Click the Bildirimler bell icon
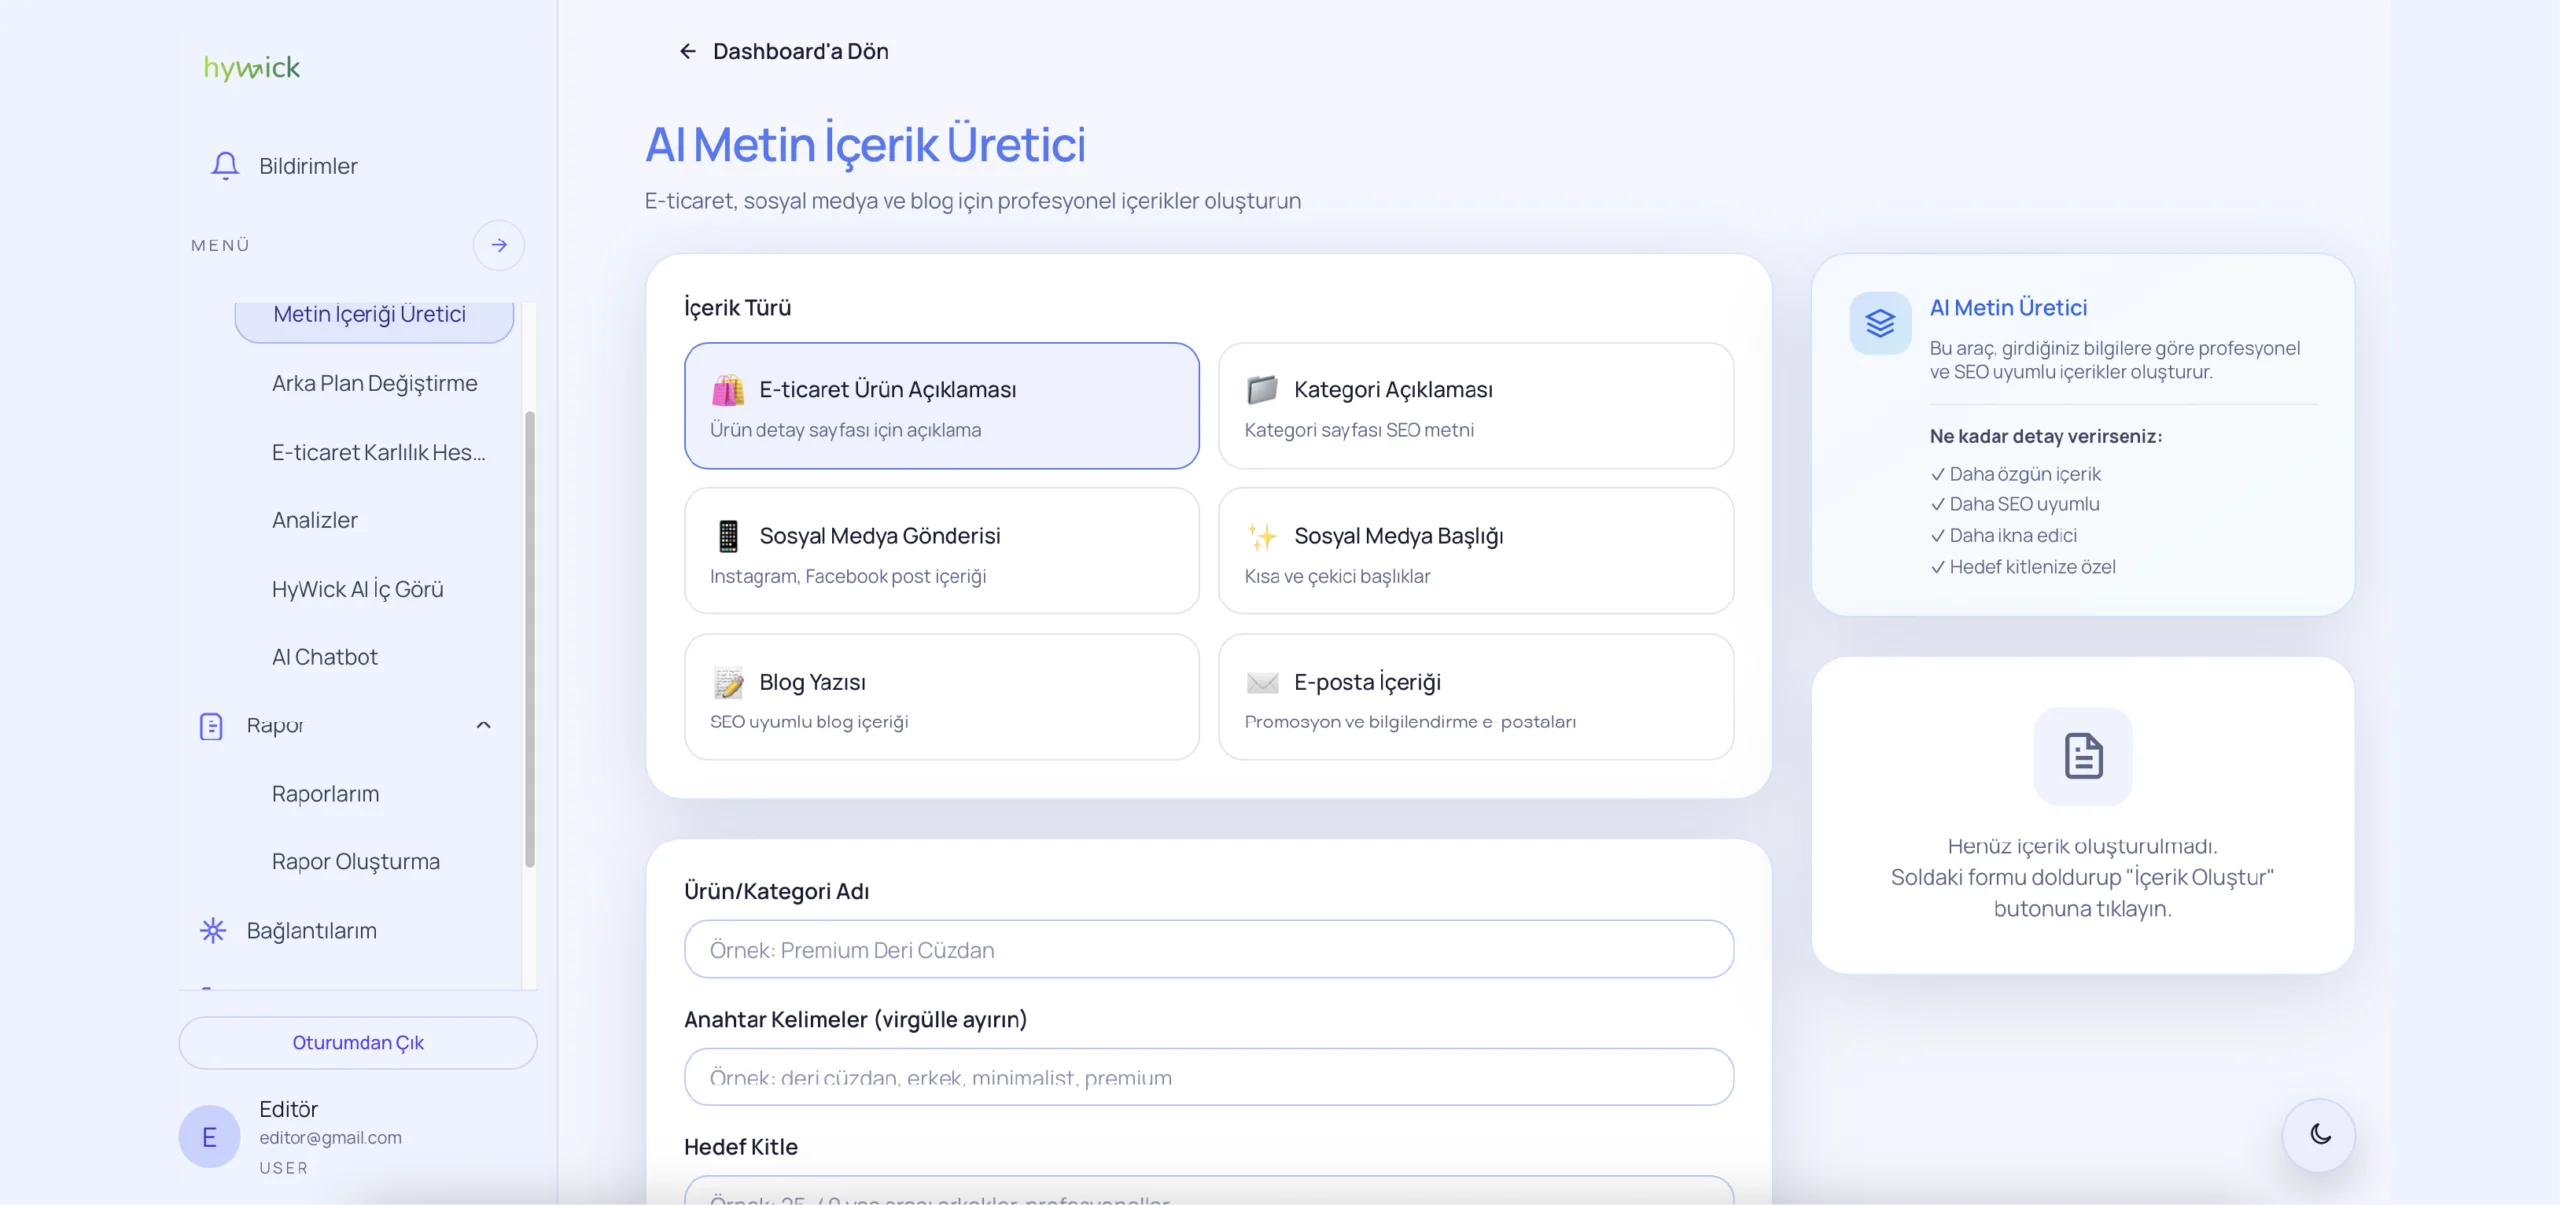2560x1205 pixels. 225,165
